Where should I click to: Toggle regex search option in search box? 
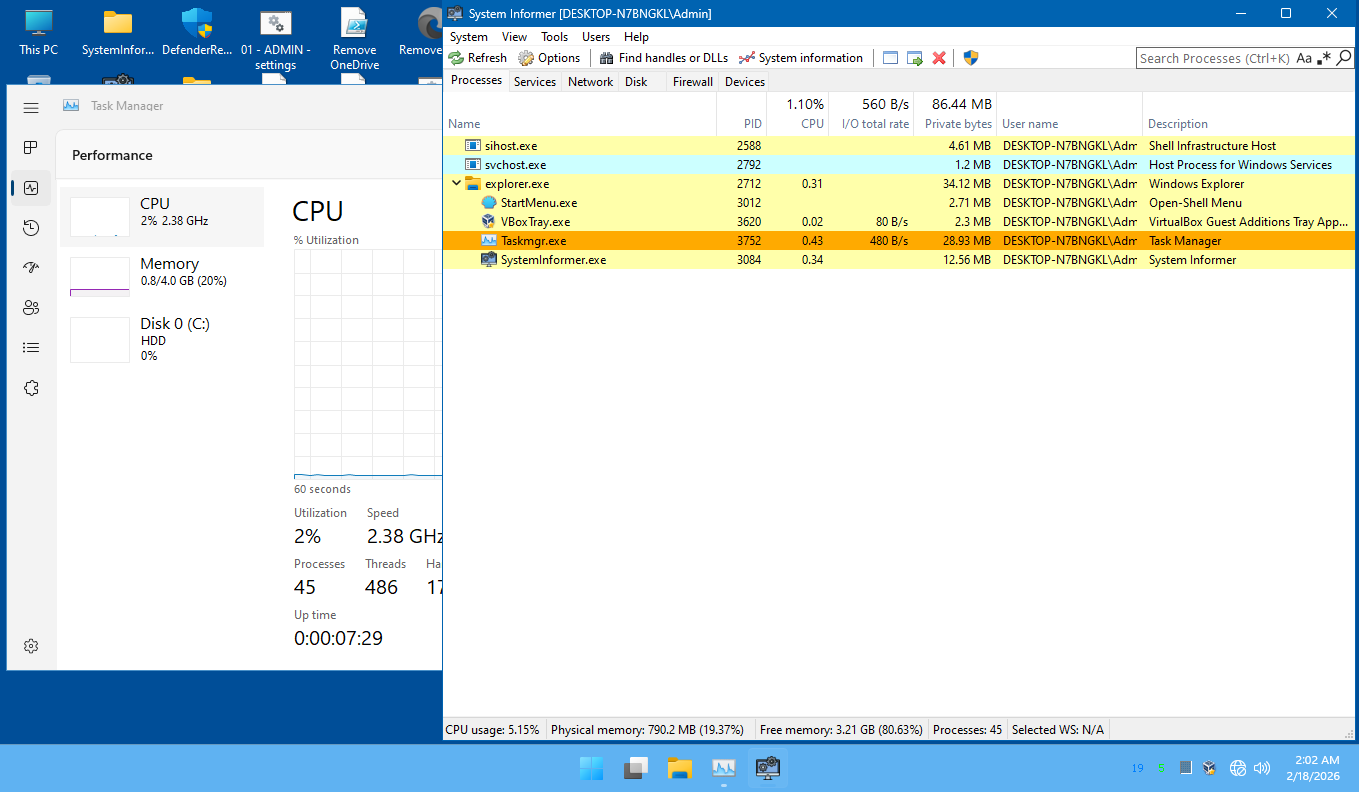click(1325, 58)
